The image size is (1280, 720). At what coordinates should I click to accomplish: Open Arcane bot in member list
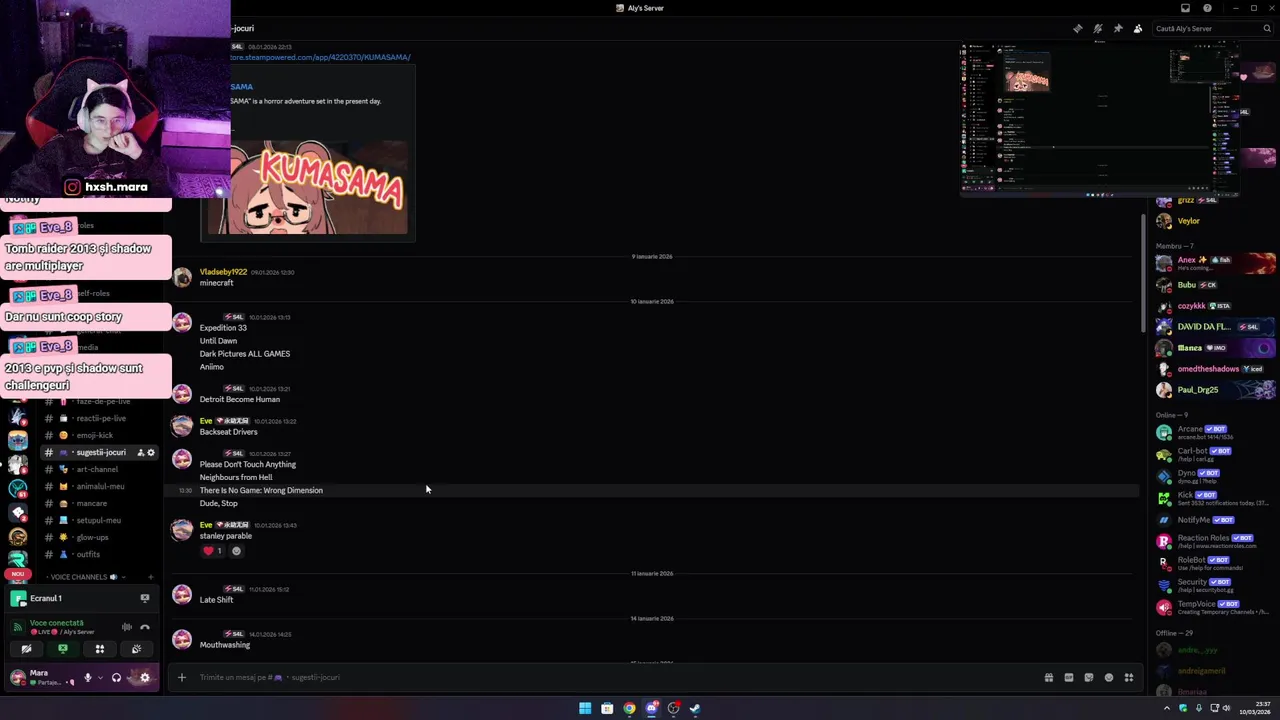[1213, 432]
